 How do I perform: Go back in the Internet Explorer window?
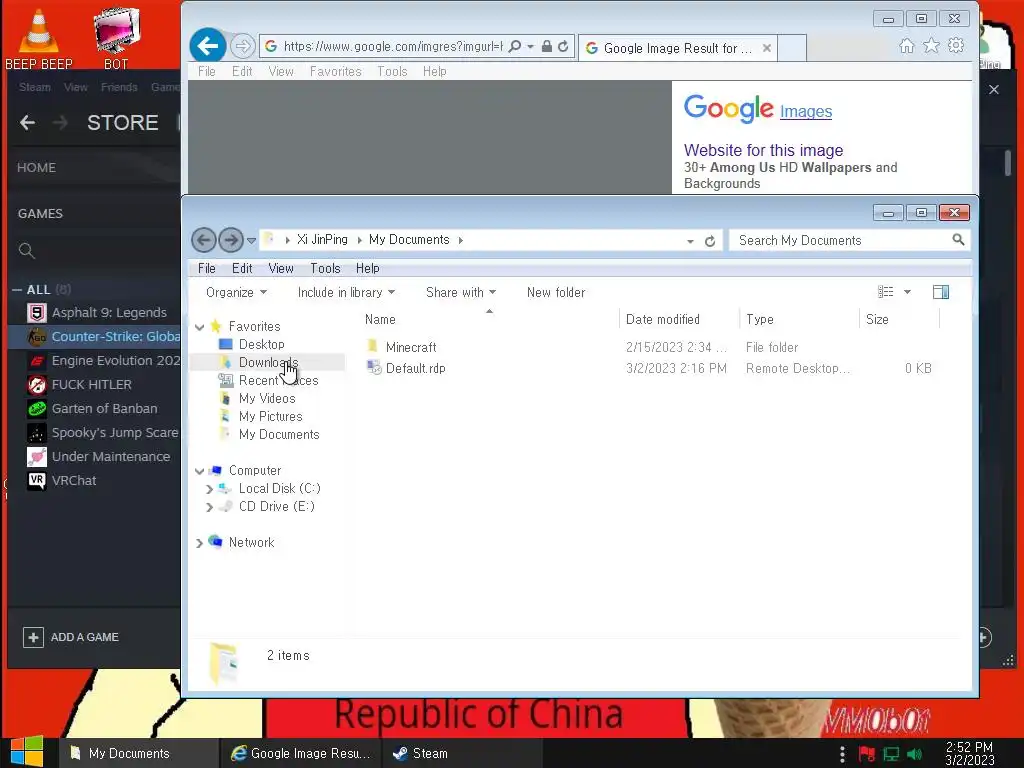pyautogui.click(x=208, y=46)
